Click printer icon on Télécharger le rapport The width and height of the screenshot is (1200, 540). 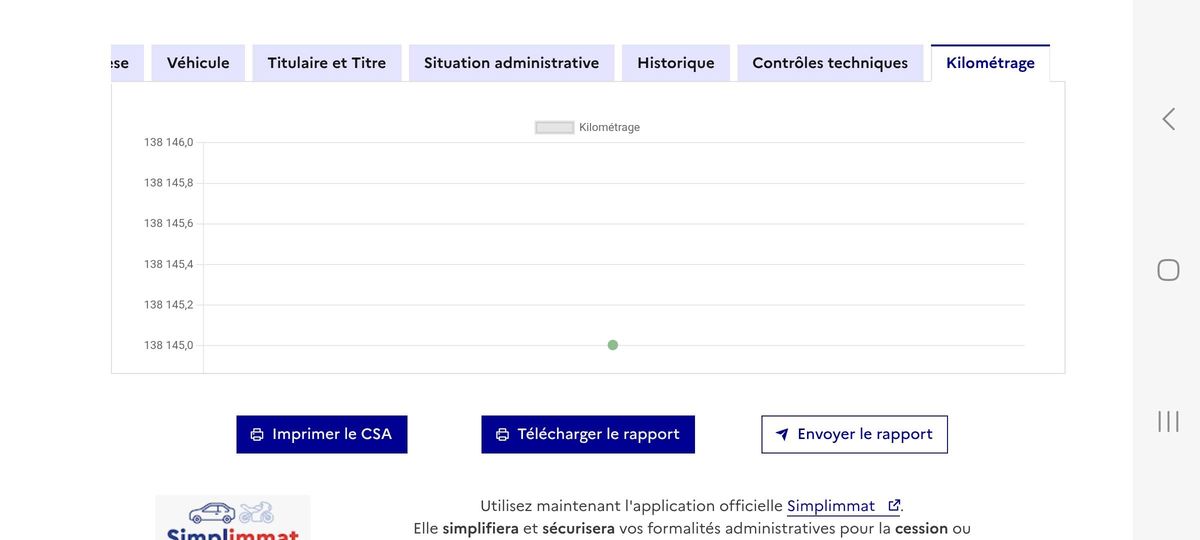[x=502, y=435]
